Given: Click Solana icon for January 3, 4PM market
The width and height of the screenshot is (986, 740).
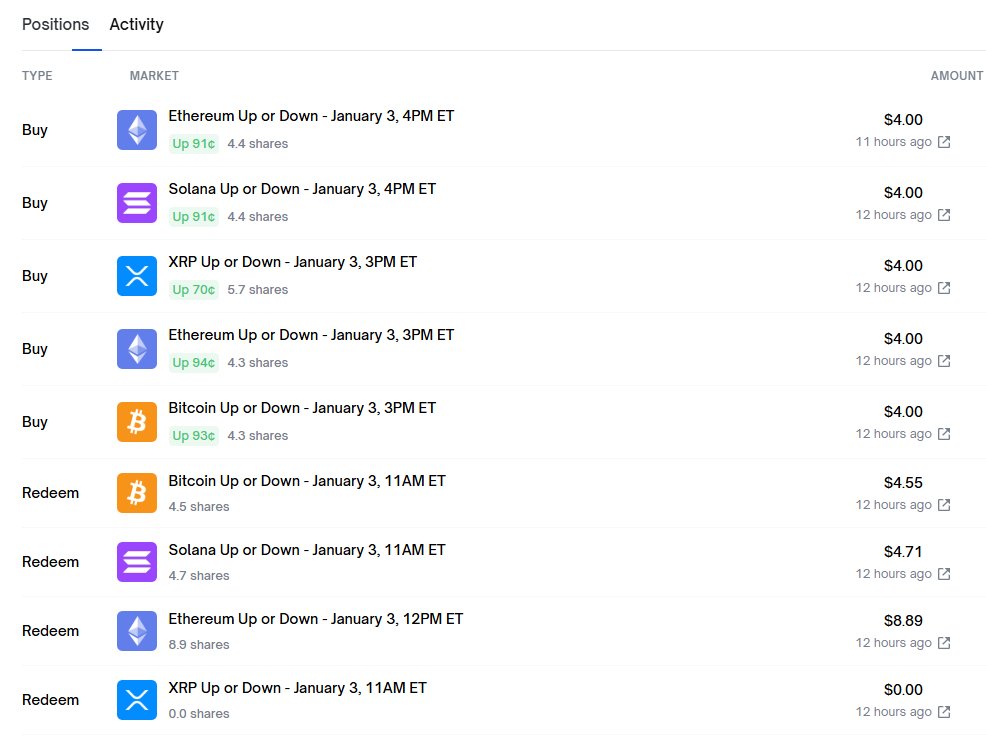Looking at the screenshot, I should (x=137, y=203).
